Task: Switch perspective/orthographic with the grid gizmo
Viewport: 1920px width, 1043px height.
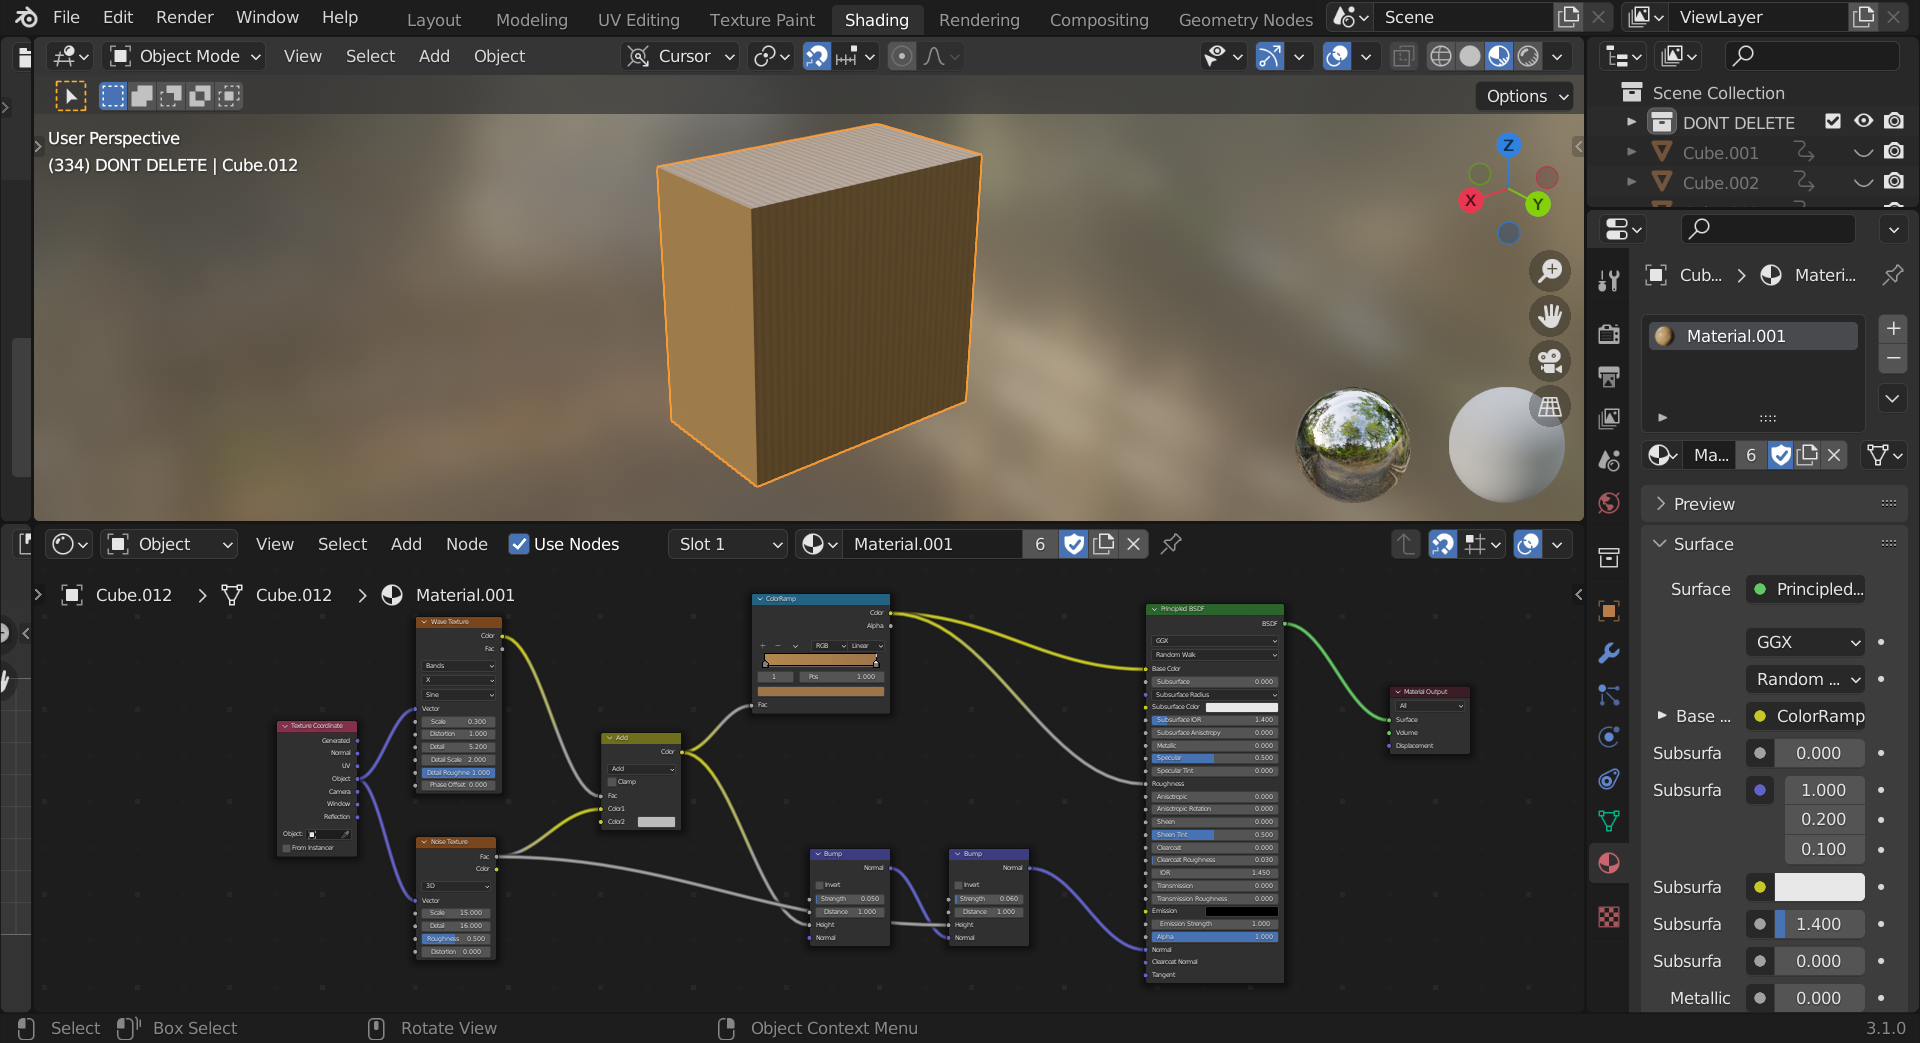Action: pos(1550,407)
